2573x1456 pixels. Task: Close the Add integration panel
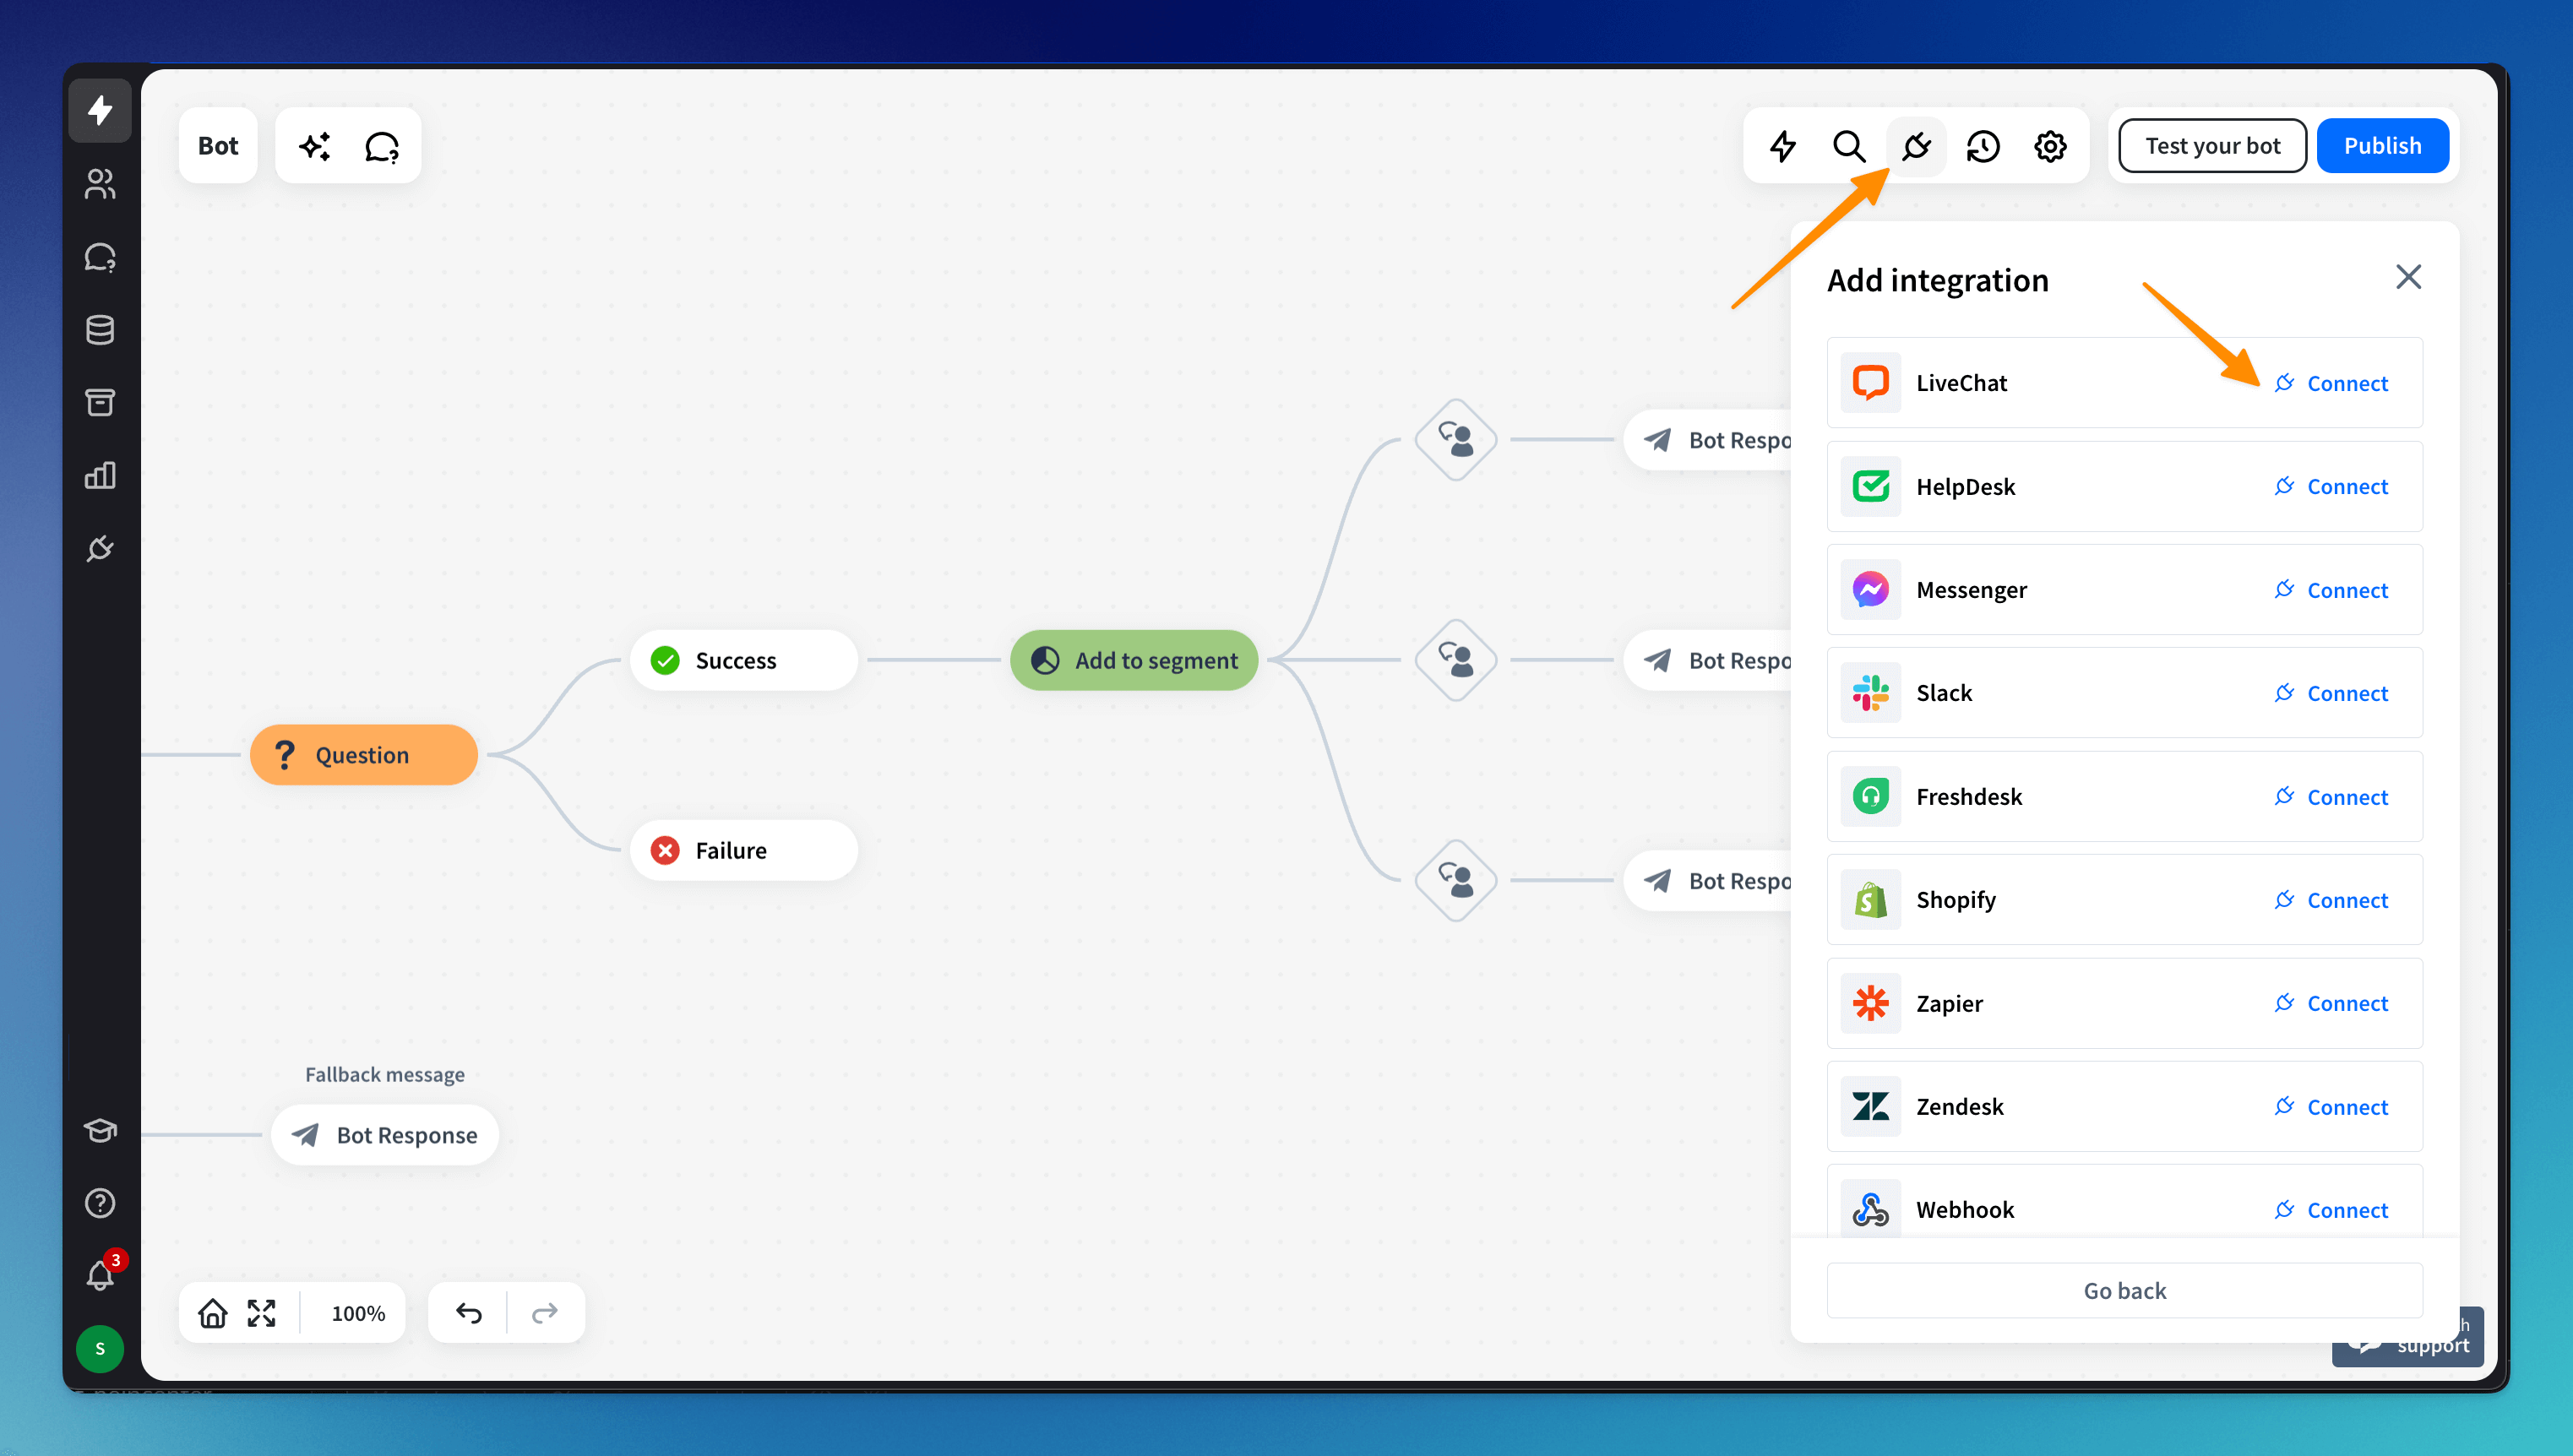(x=2408, y=277)
